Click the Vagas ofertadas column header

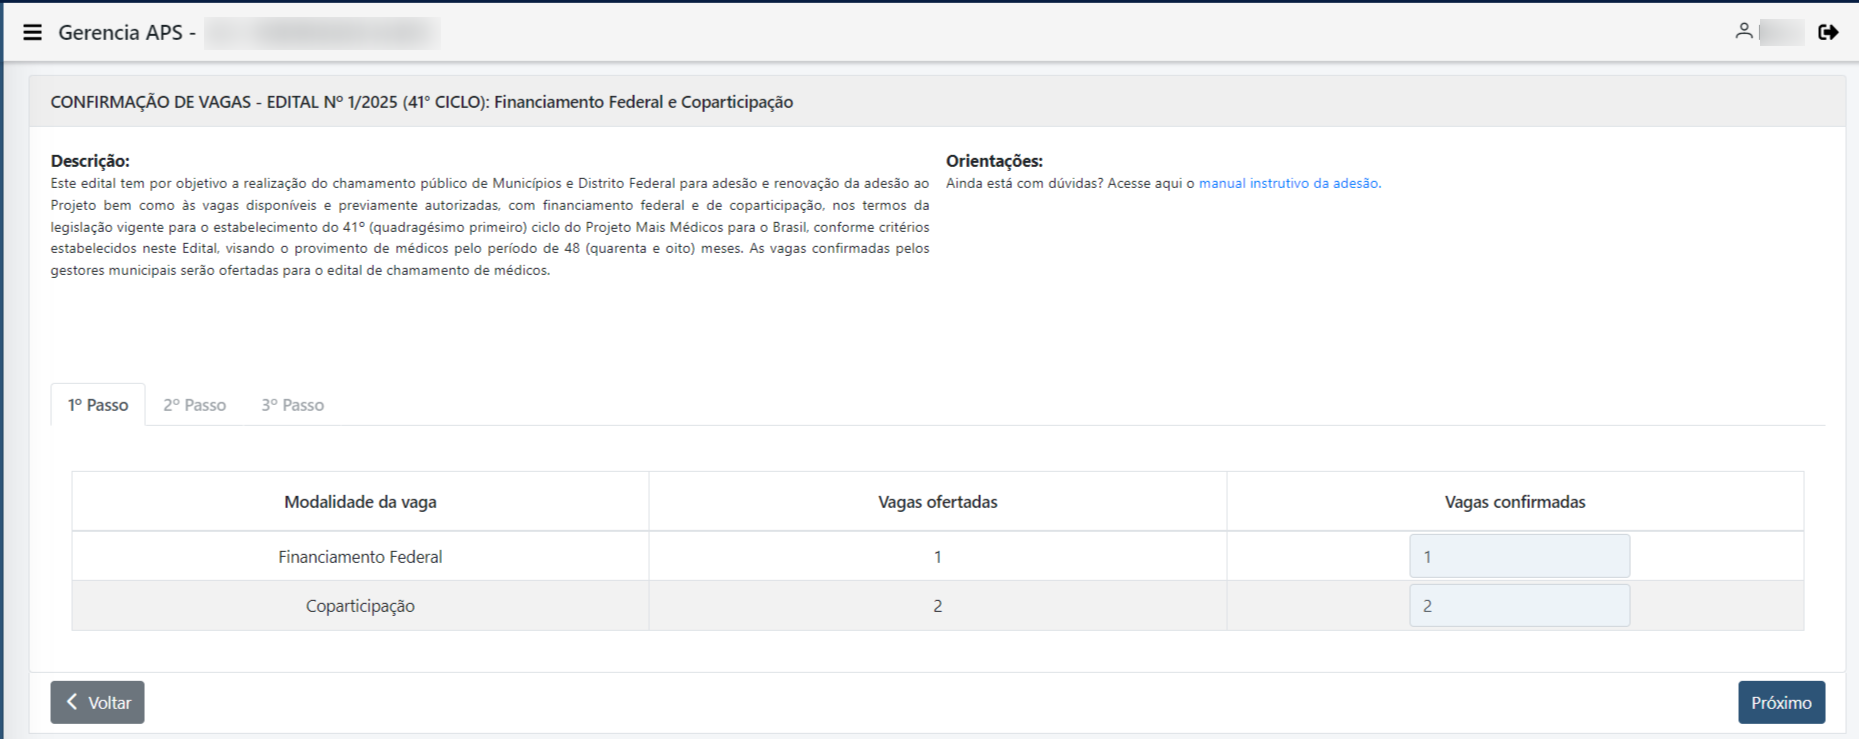pos(937,502)
